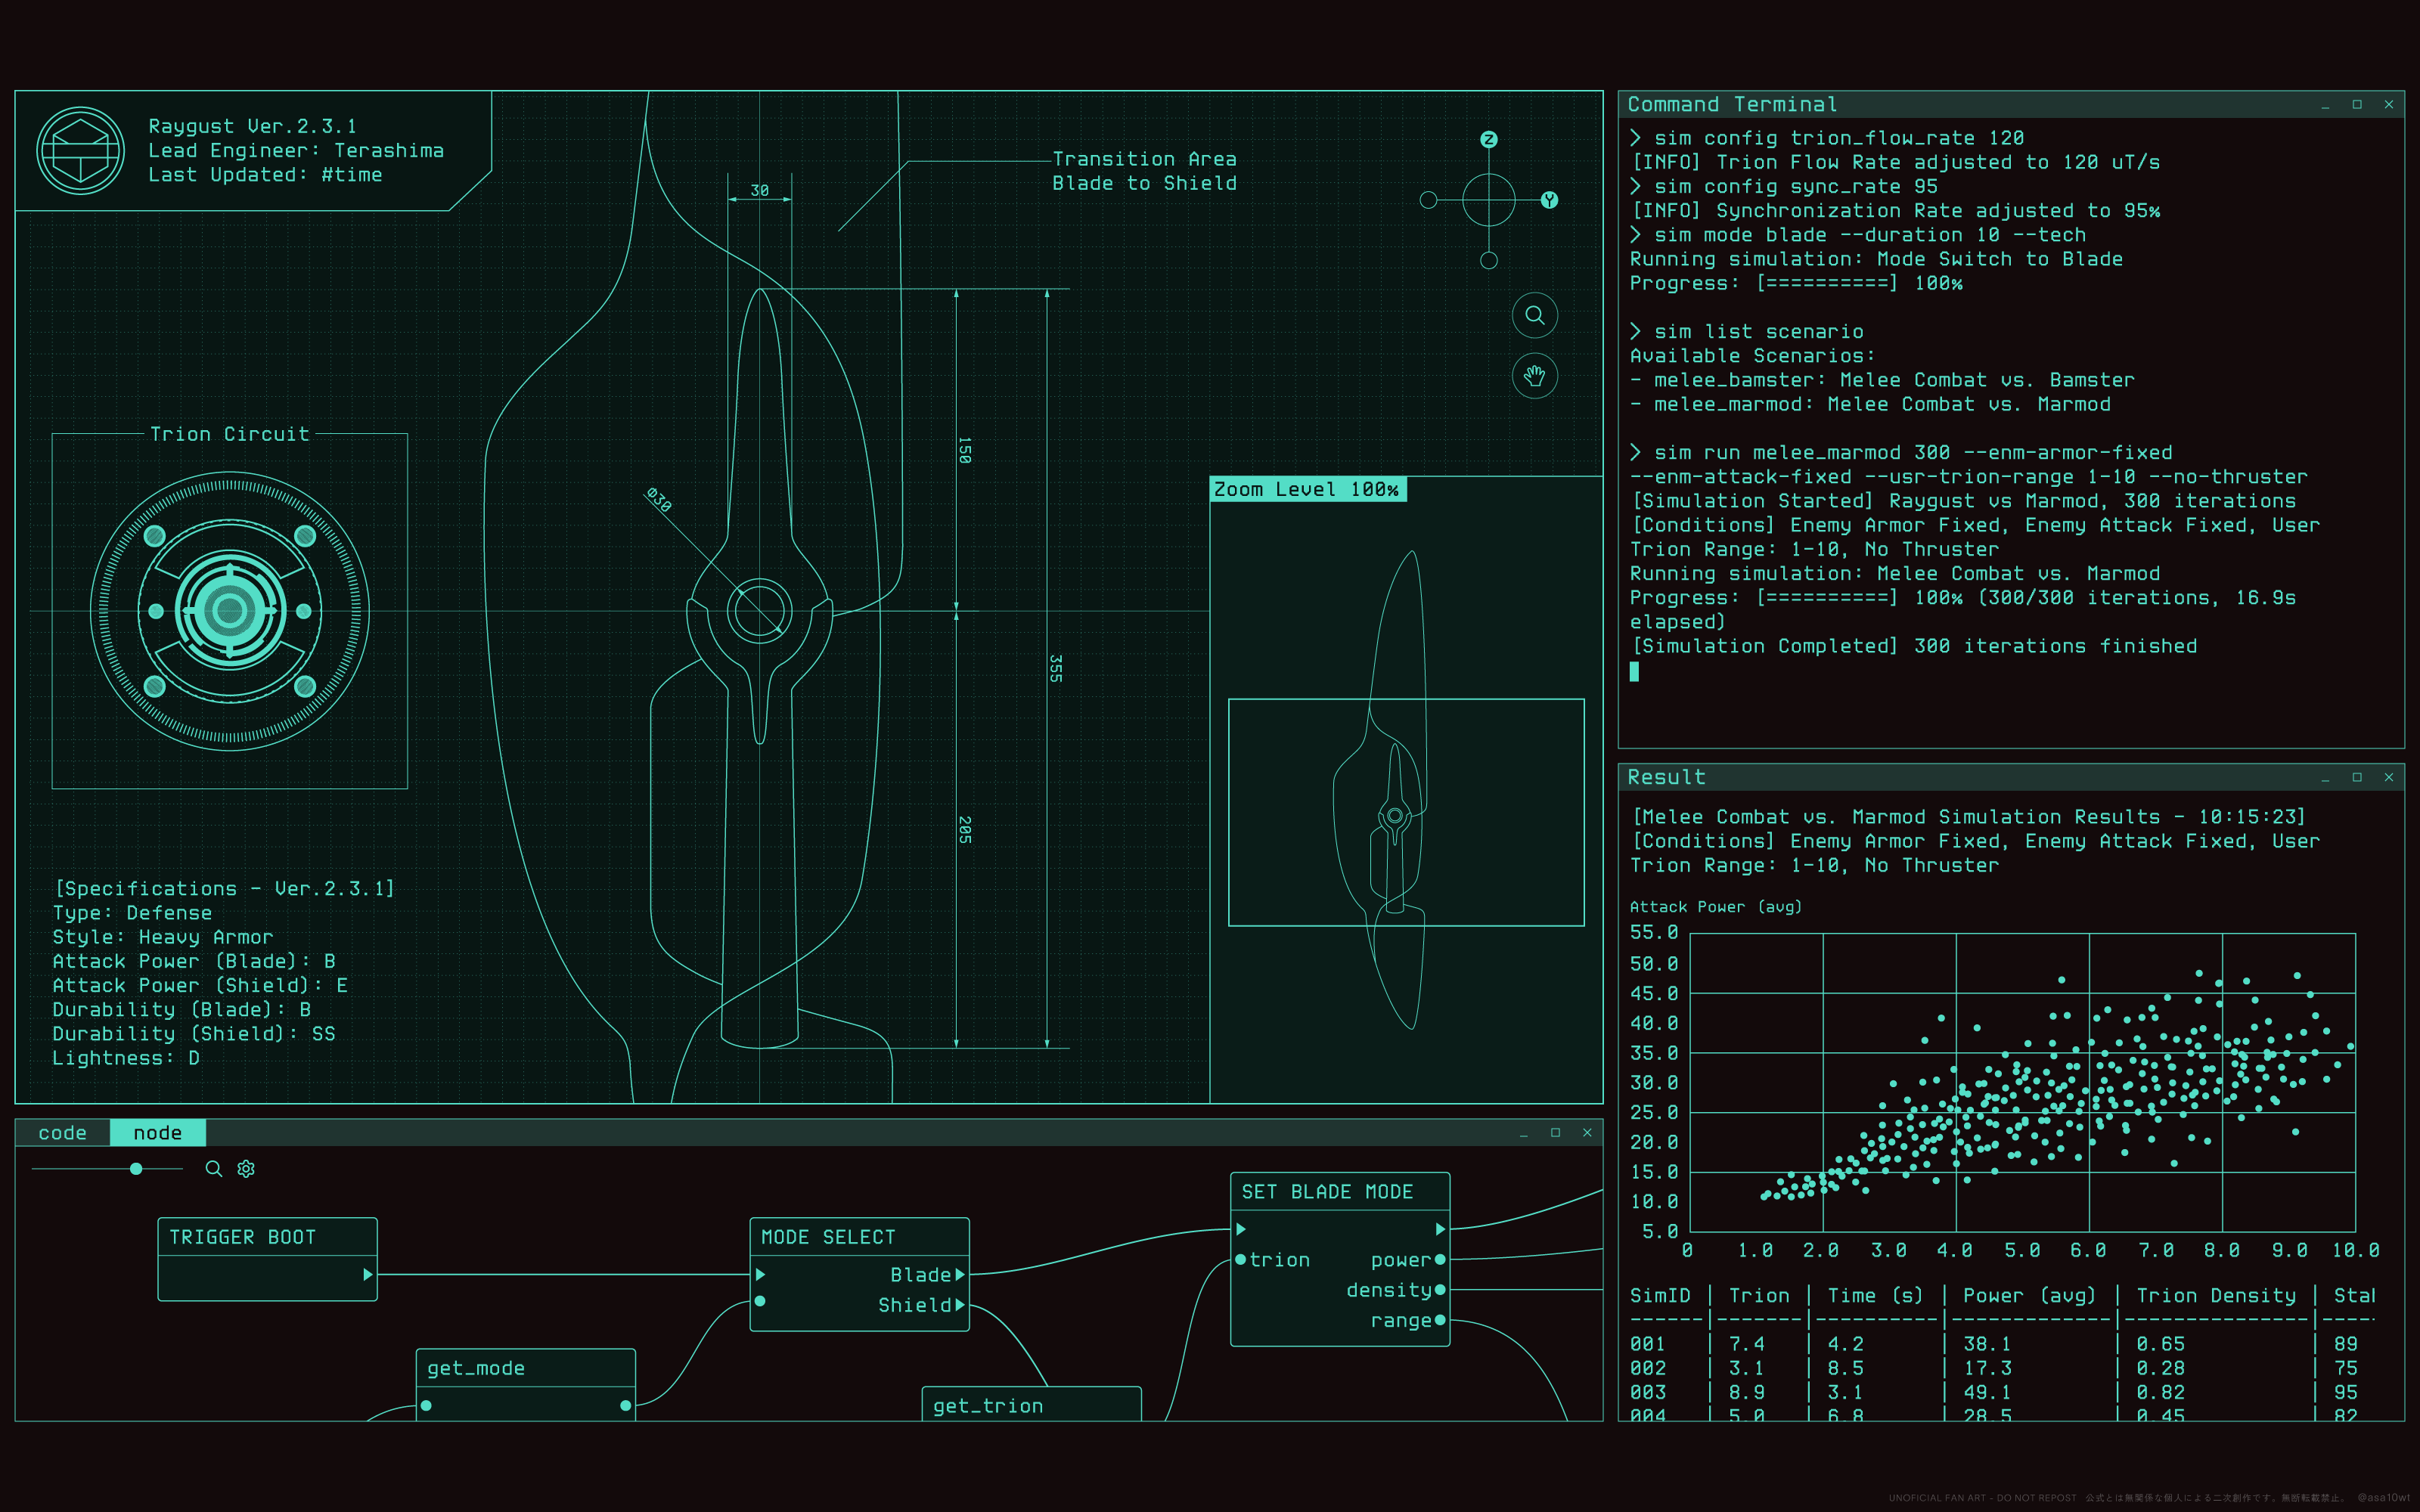Click the Zoom Level 100% label
The height and width of the screenshot is (1512, 2420).
pos(1306,489)
